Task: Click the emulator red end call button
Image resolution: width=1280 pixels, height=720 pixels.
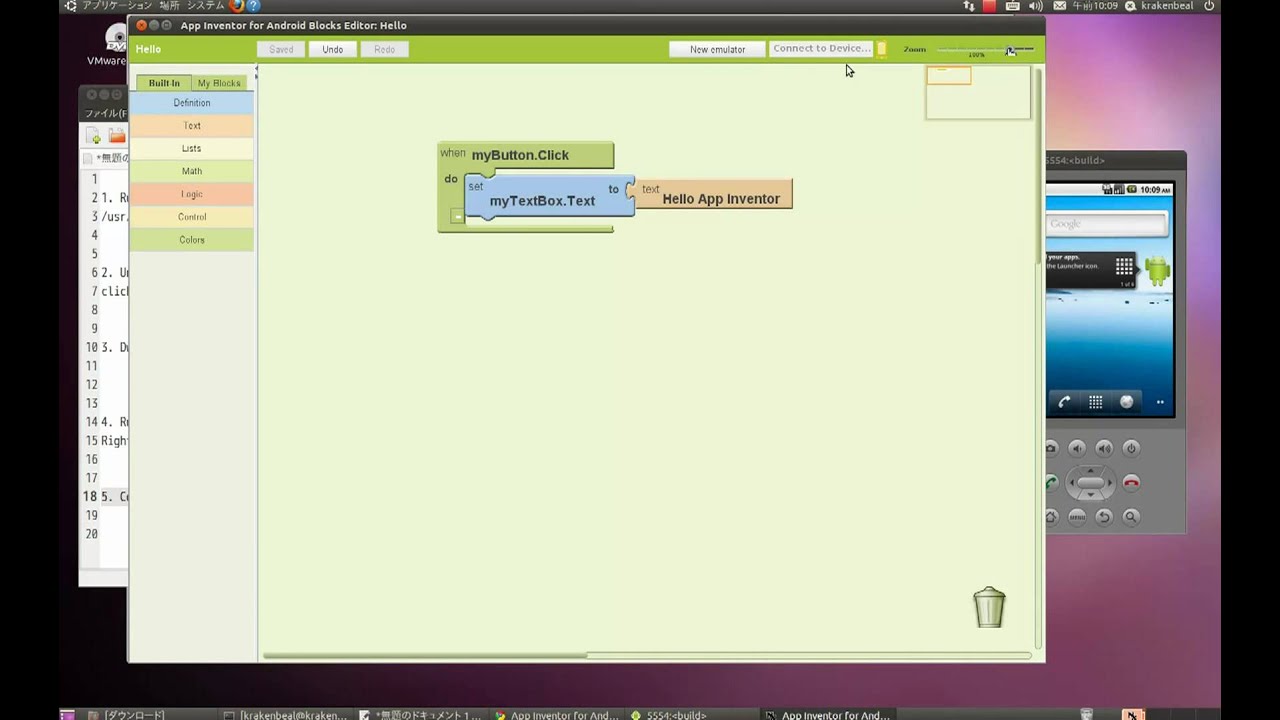Action: (1131, 483)
